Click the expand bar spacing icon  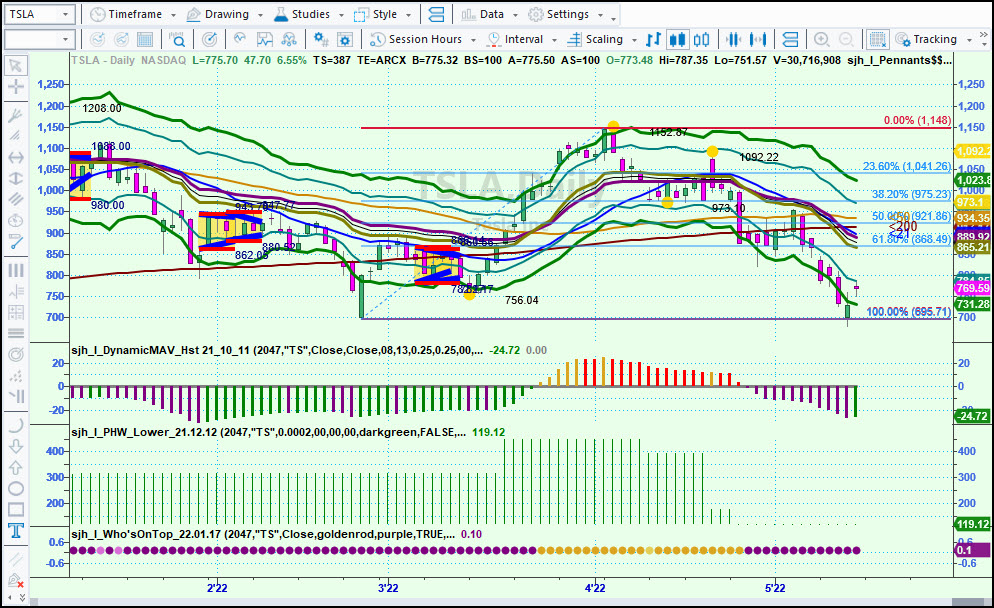(758, 39)
